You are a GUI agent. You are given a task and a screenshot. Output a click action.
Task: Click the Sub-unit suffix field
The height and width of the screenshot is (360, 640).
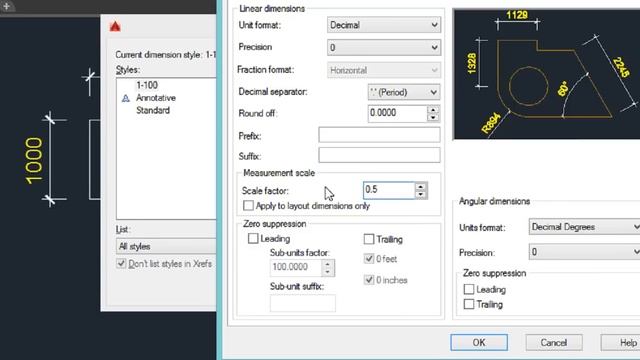point(302,303)
